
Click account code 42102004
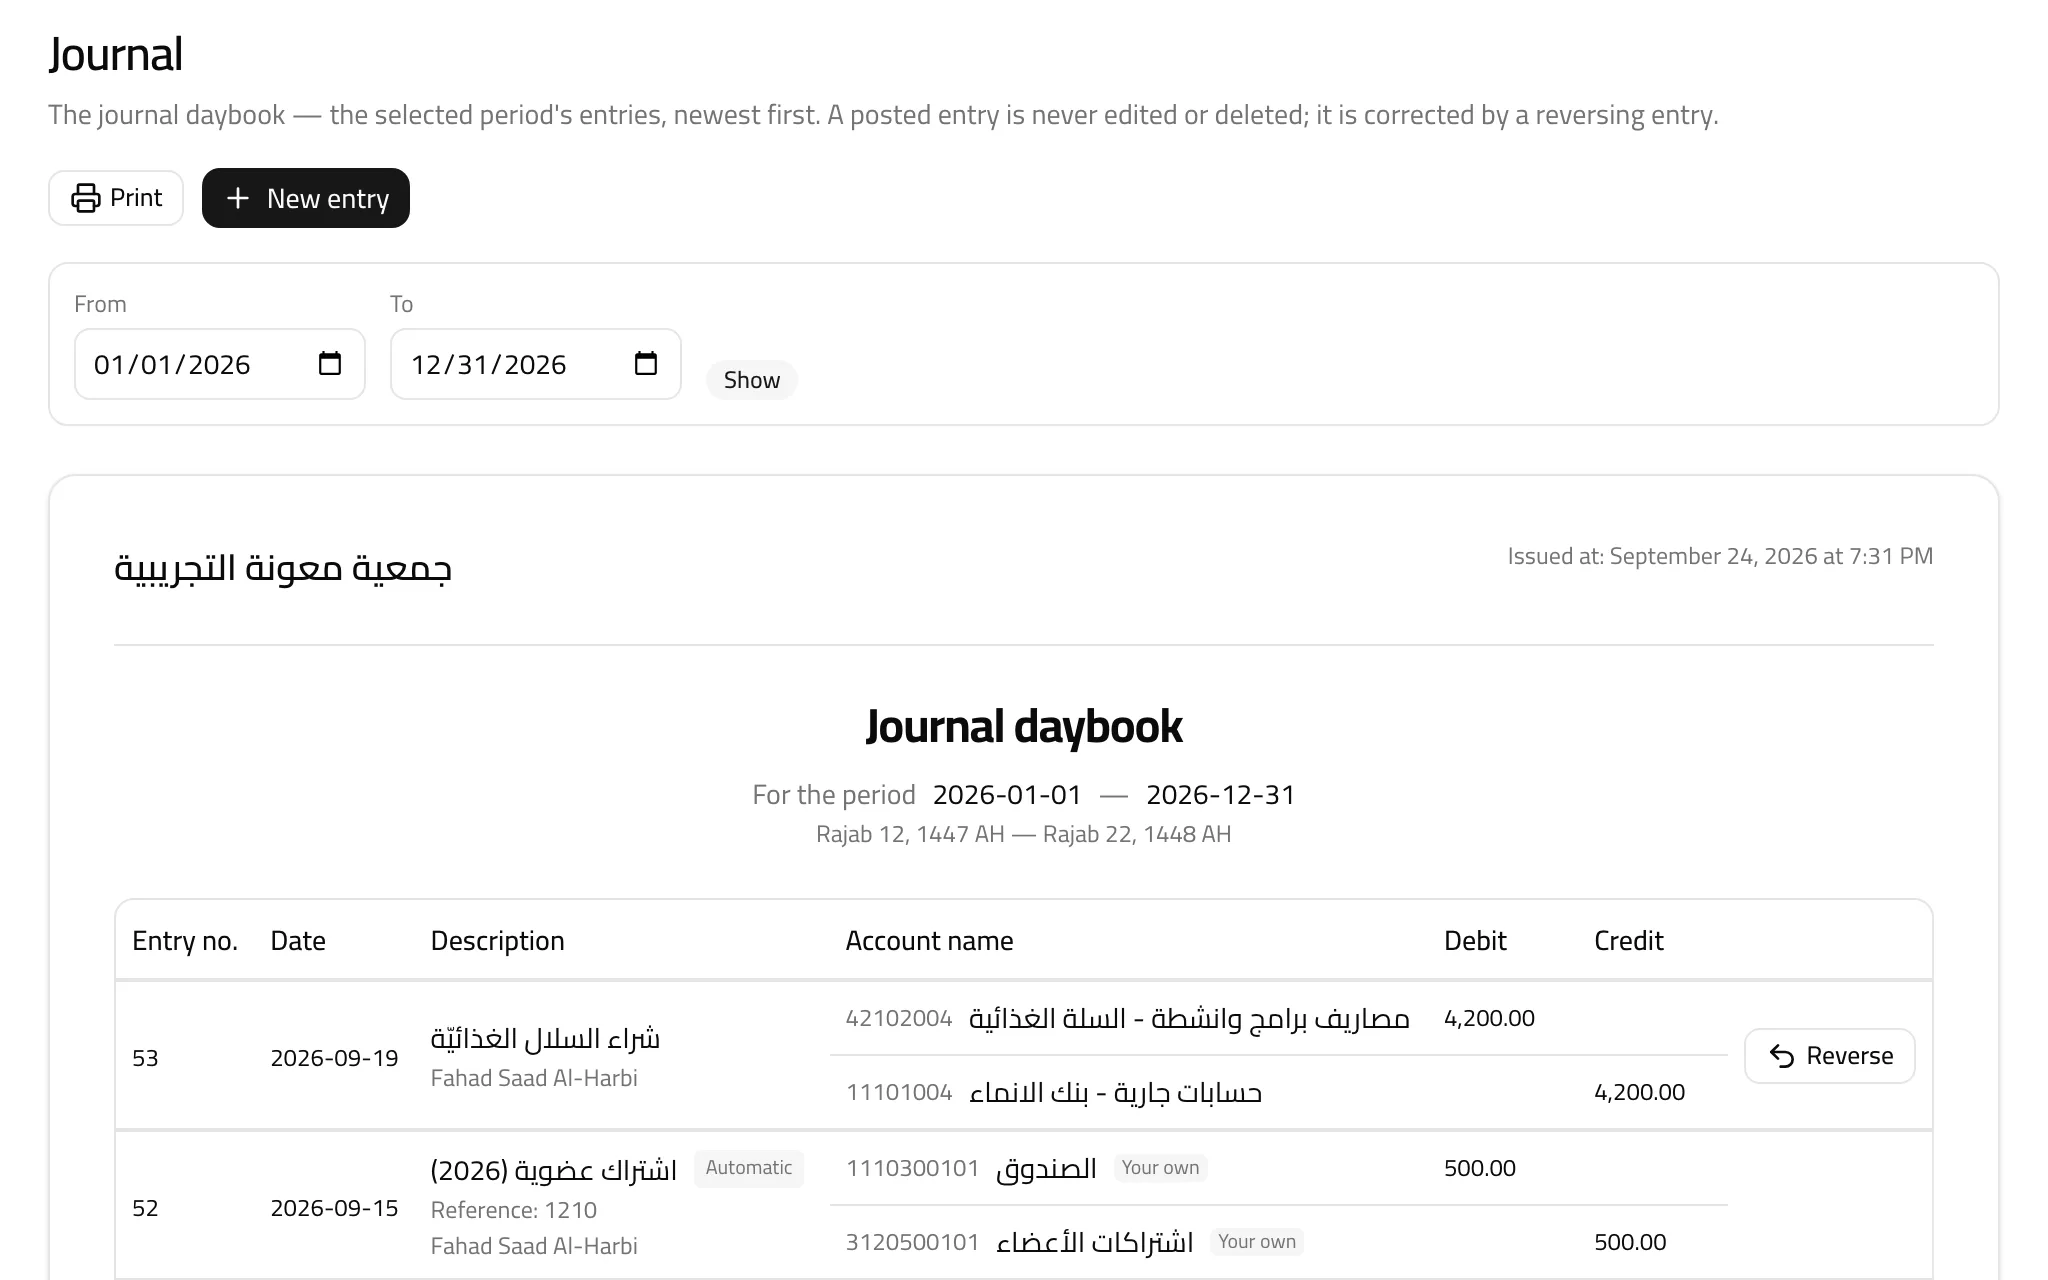(x=899, y=1018)
